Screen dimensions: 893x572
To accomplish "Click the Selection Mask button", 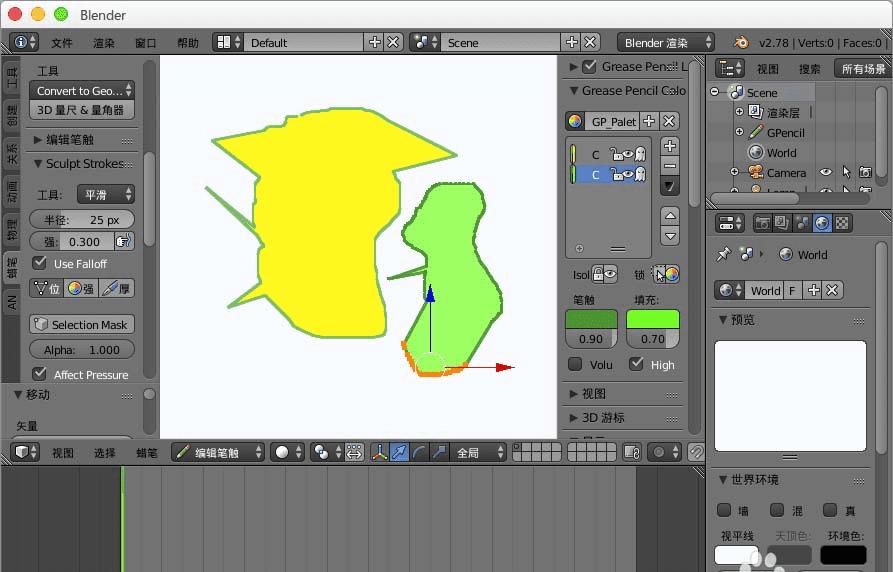I will 82,324.
